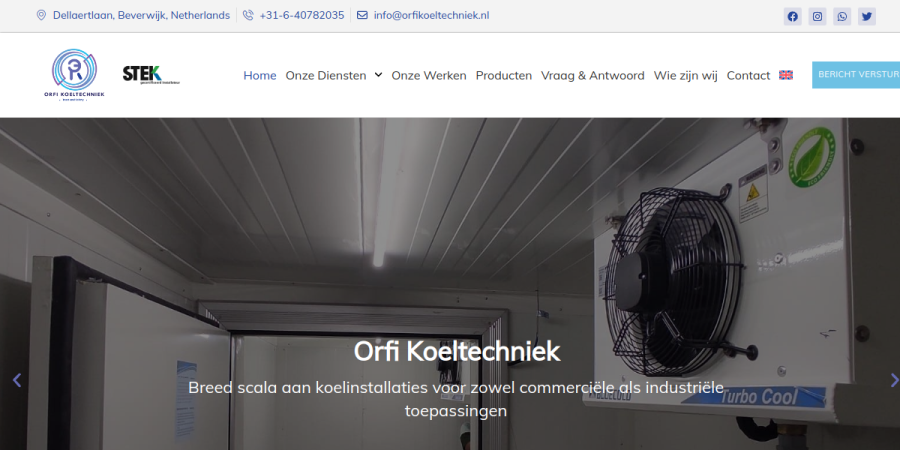Open the Home menu item
This screenshot has width=900, height=450.
(260, 75)
